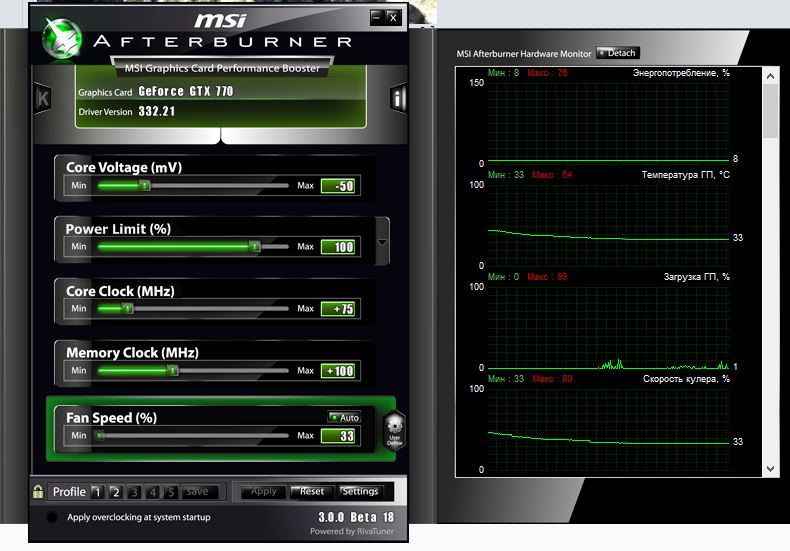Click the Энергопотребление, % graph

pos(609,123)
